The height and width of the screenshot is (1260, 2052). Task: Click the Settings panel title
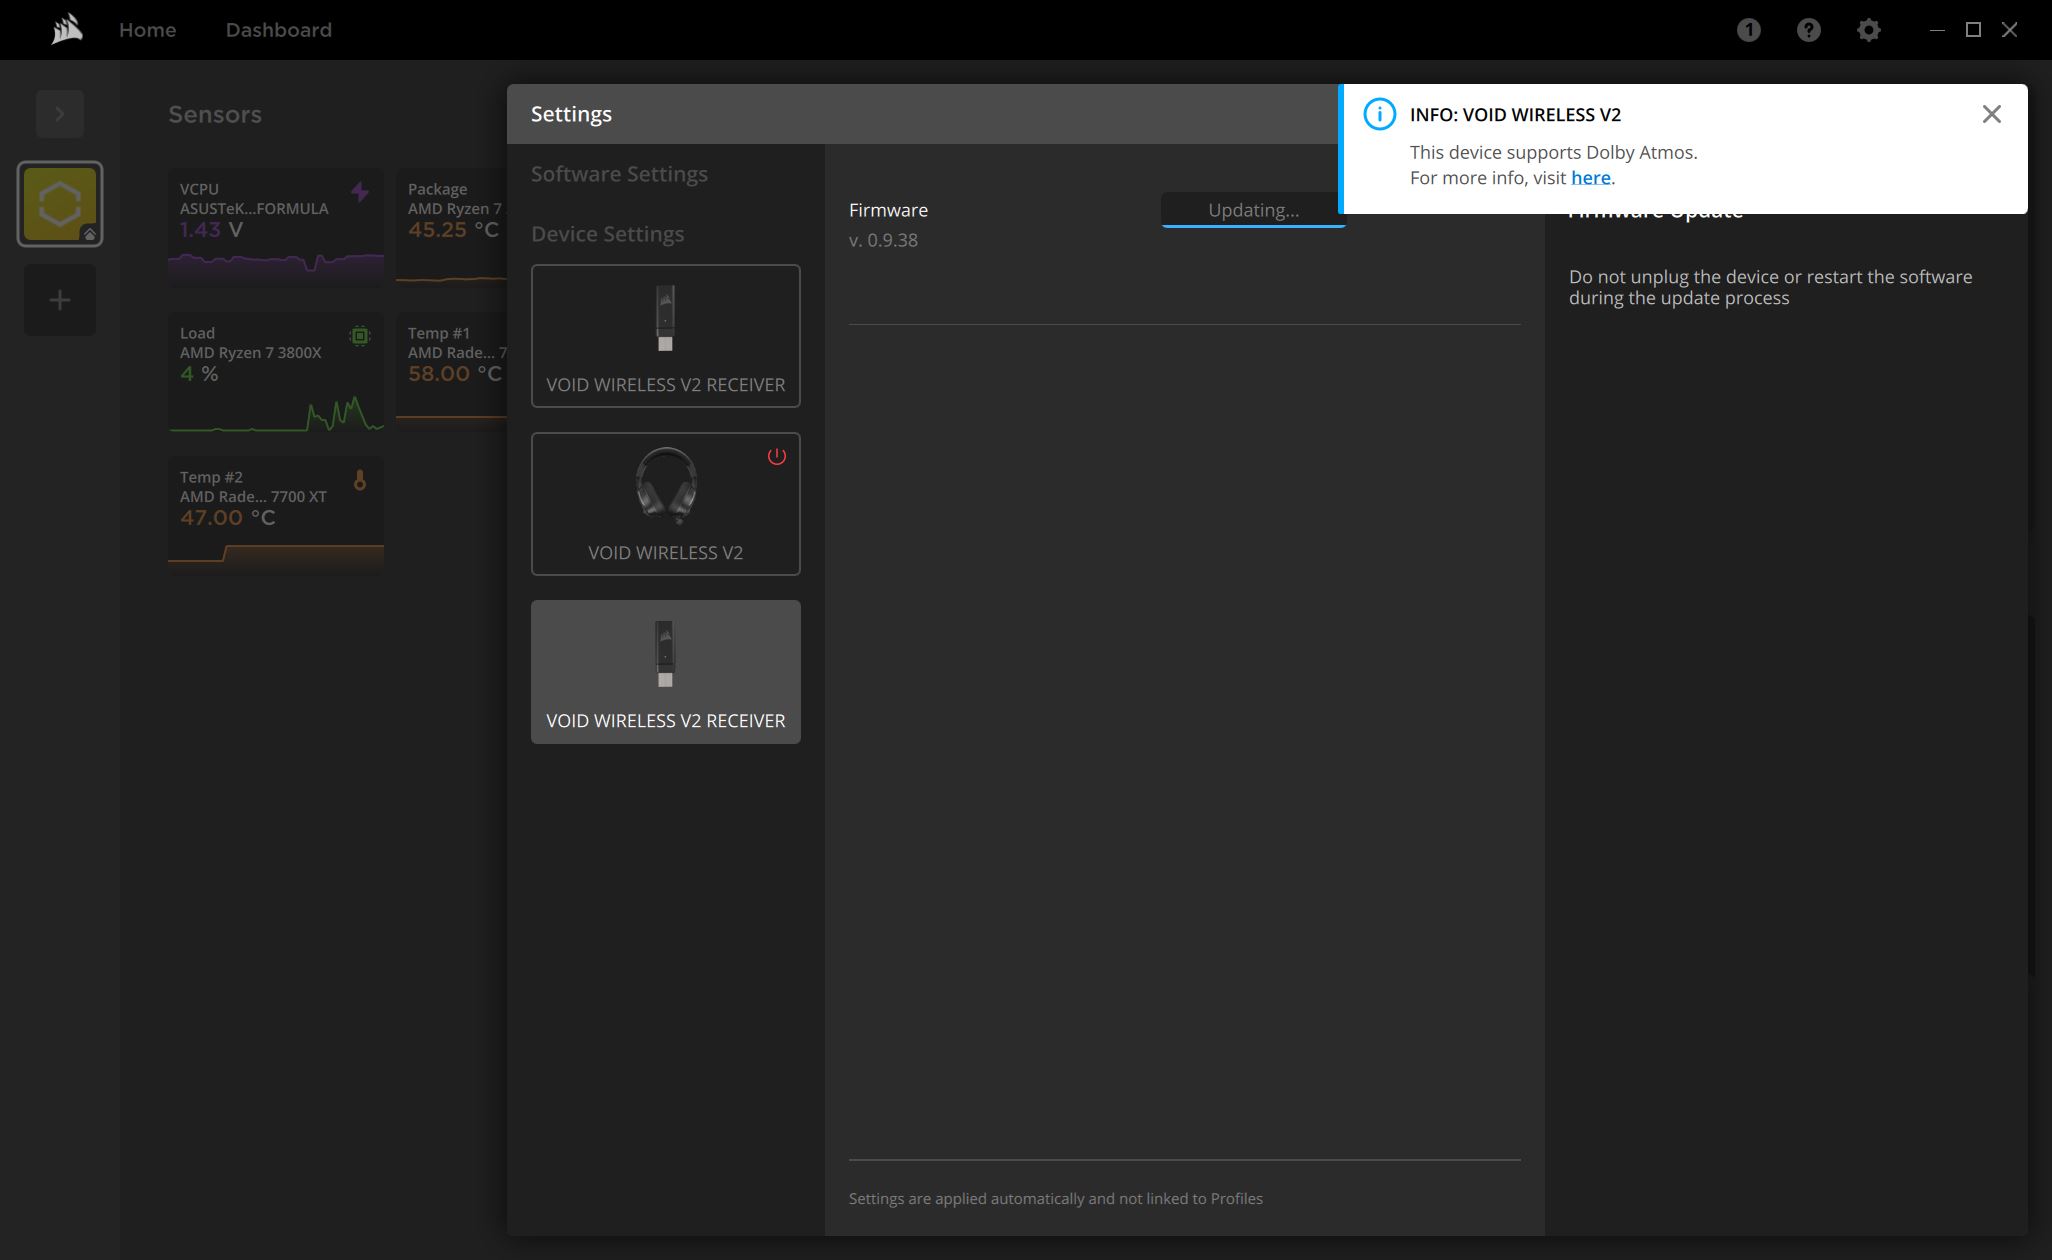point(571,114)
